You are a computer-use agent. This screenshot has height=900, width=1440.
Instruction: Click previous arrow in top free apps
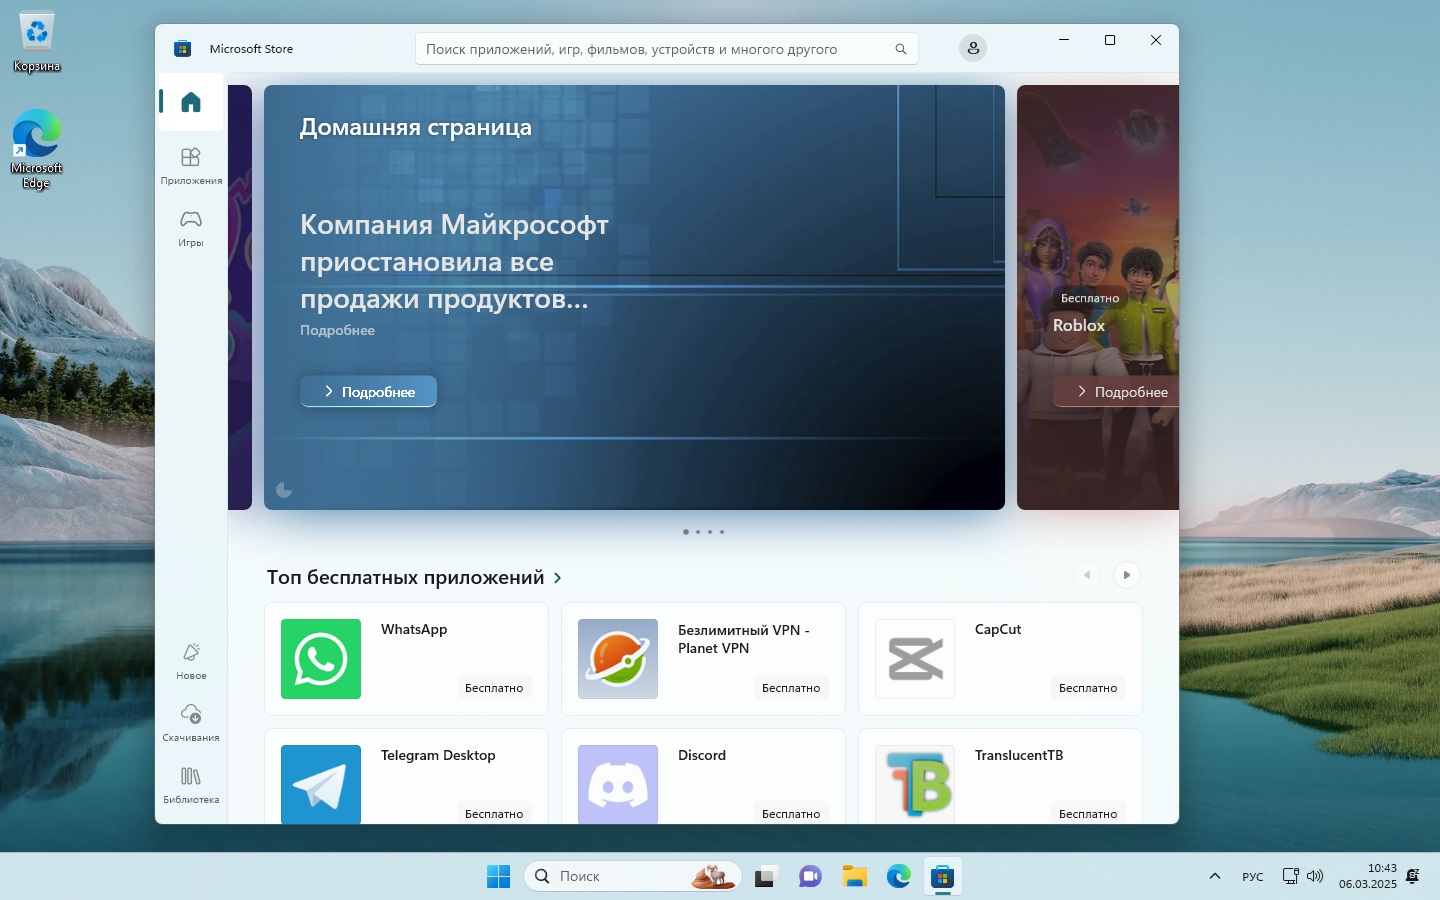1087,575
